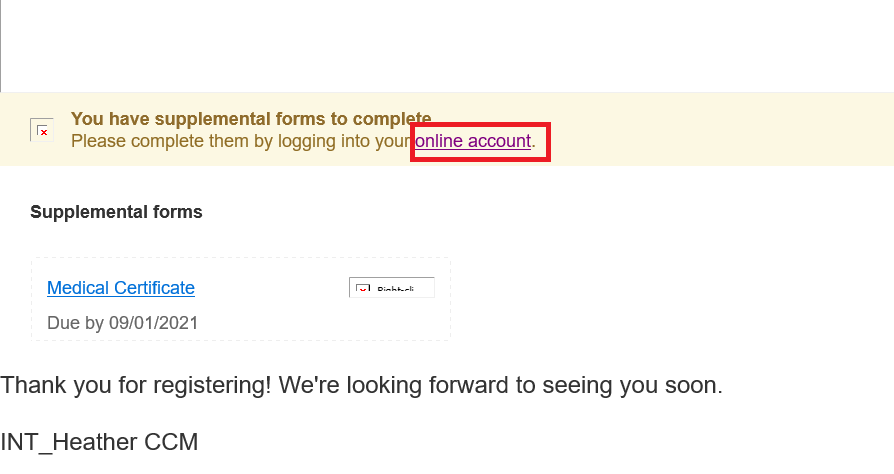Open the Medical Certificate form link

pyautogui.click(x=121, y=288)
